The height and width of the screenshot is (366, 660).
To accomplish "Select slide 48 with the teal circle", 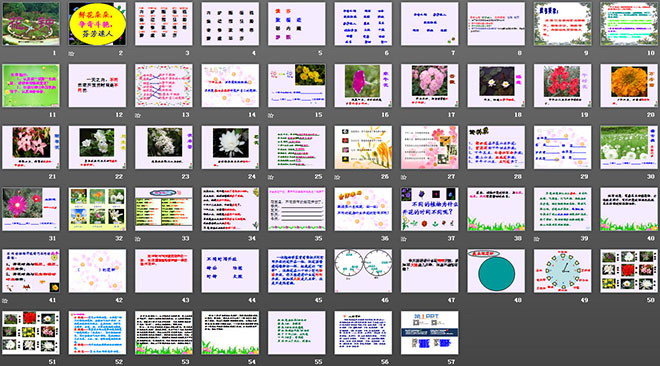I will (x=496, y=271).
